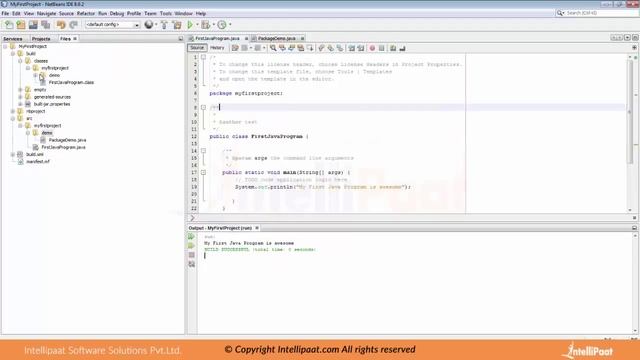Switch to the Services tab

click(13, 39)
